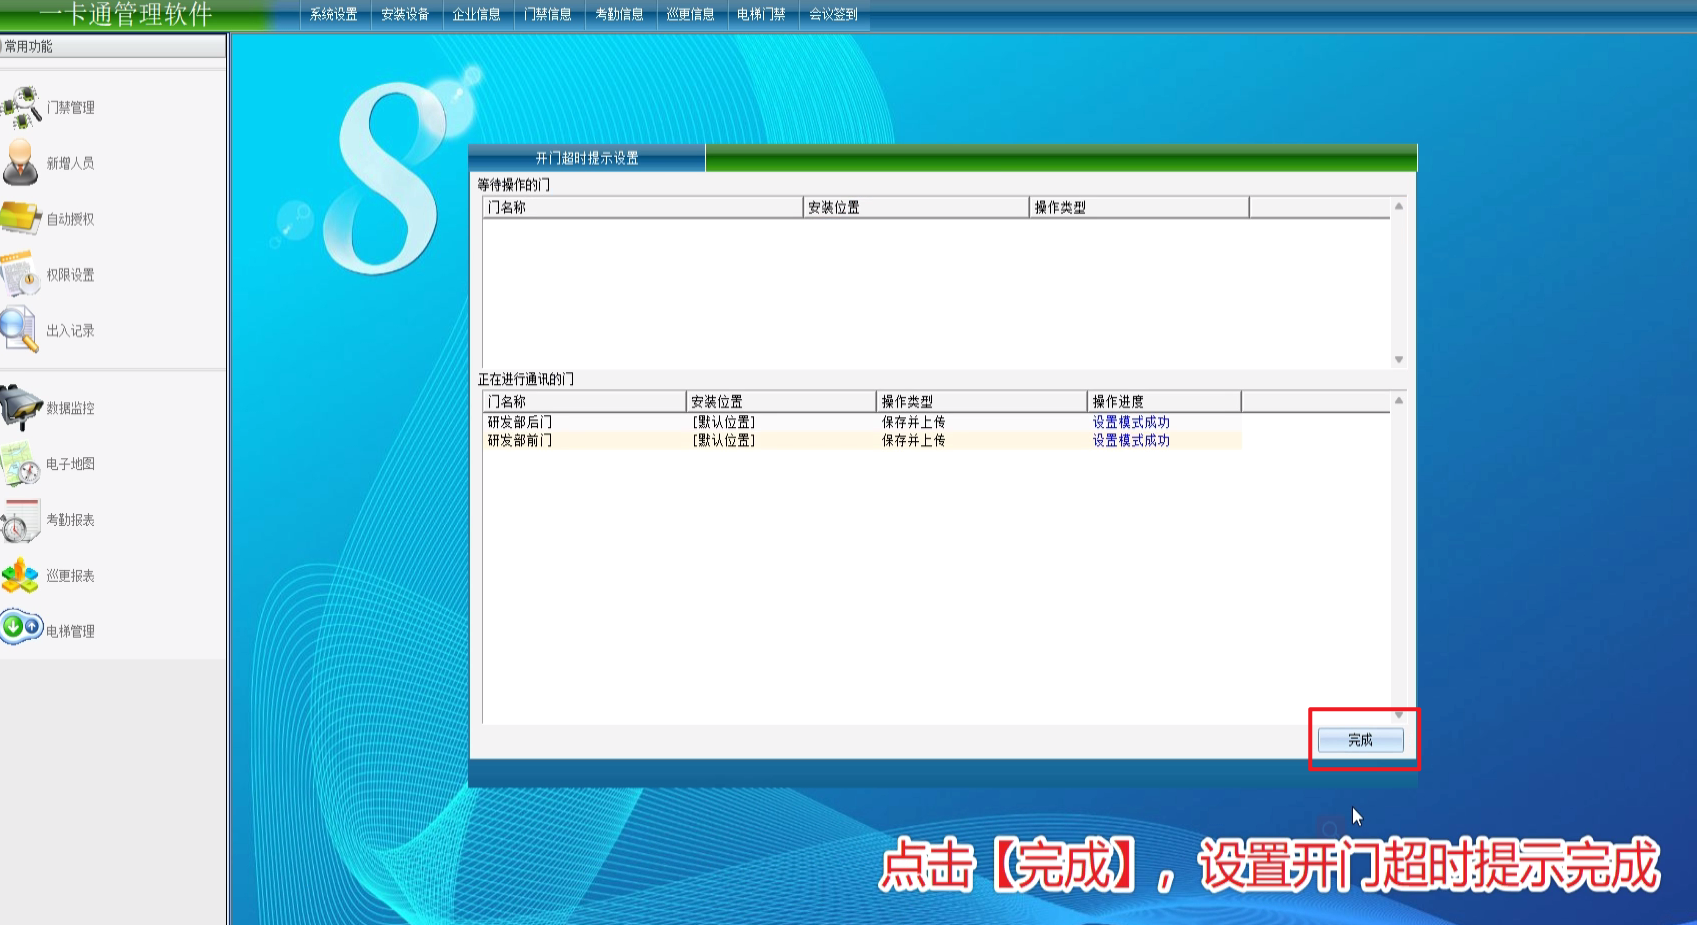This screenshot has height=925, width=1697.
Task: Open the 门禁信息 menu
Action: point(548,14)
